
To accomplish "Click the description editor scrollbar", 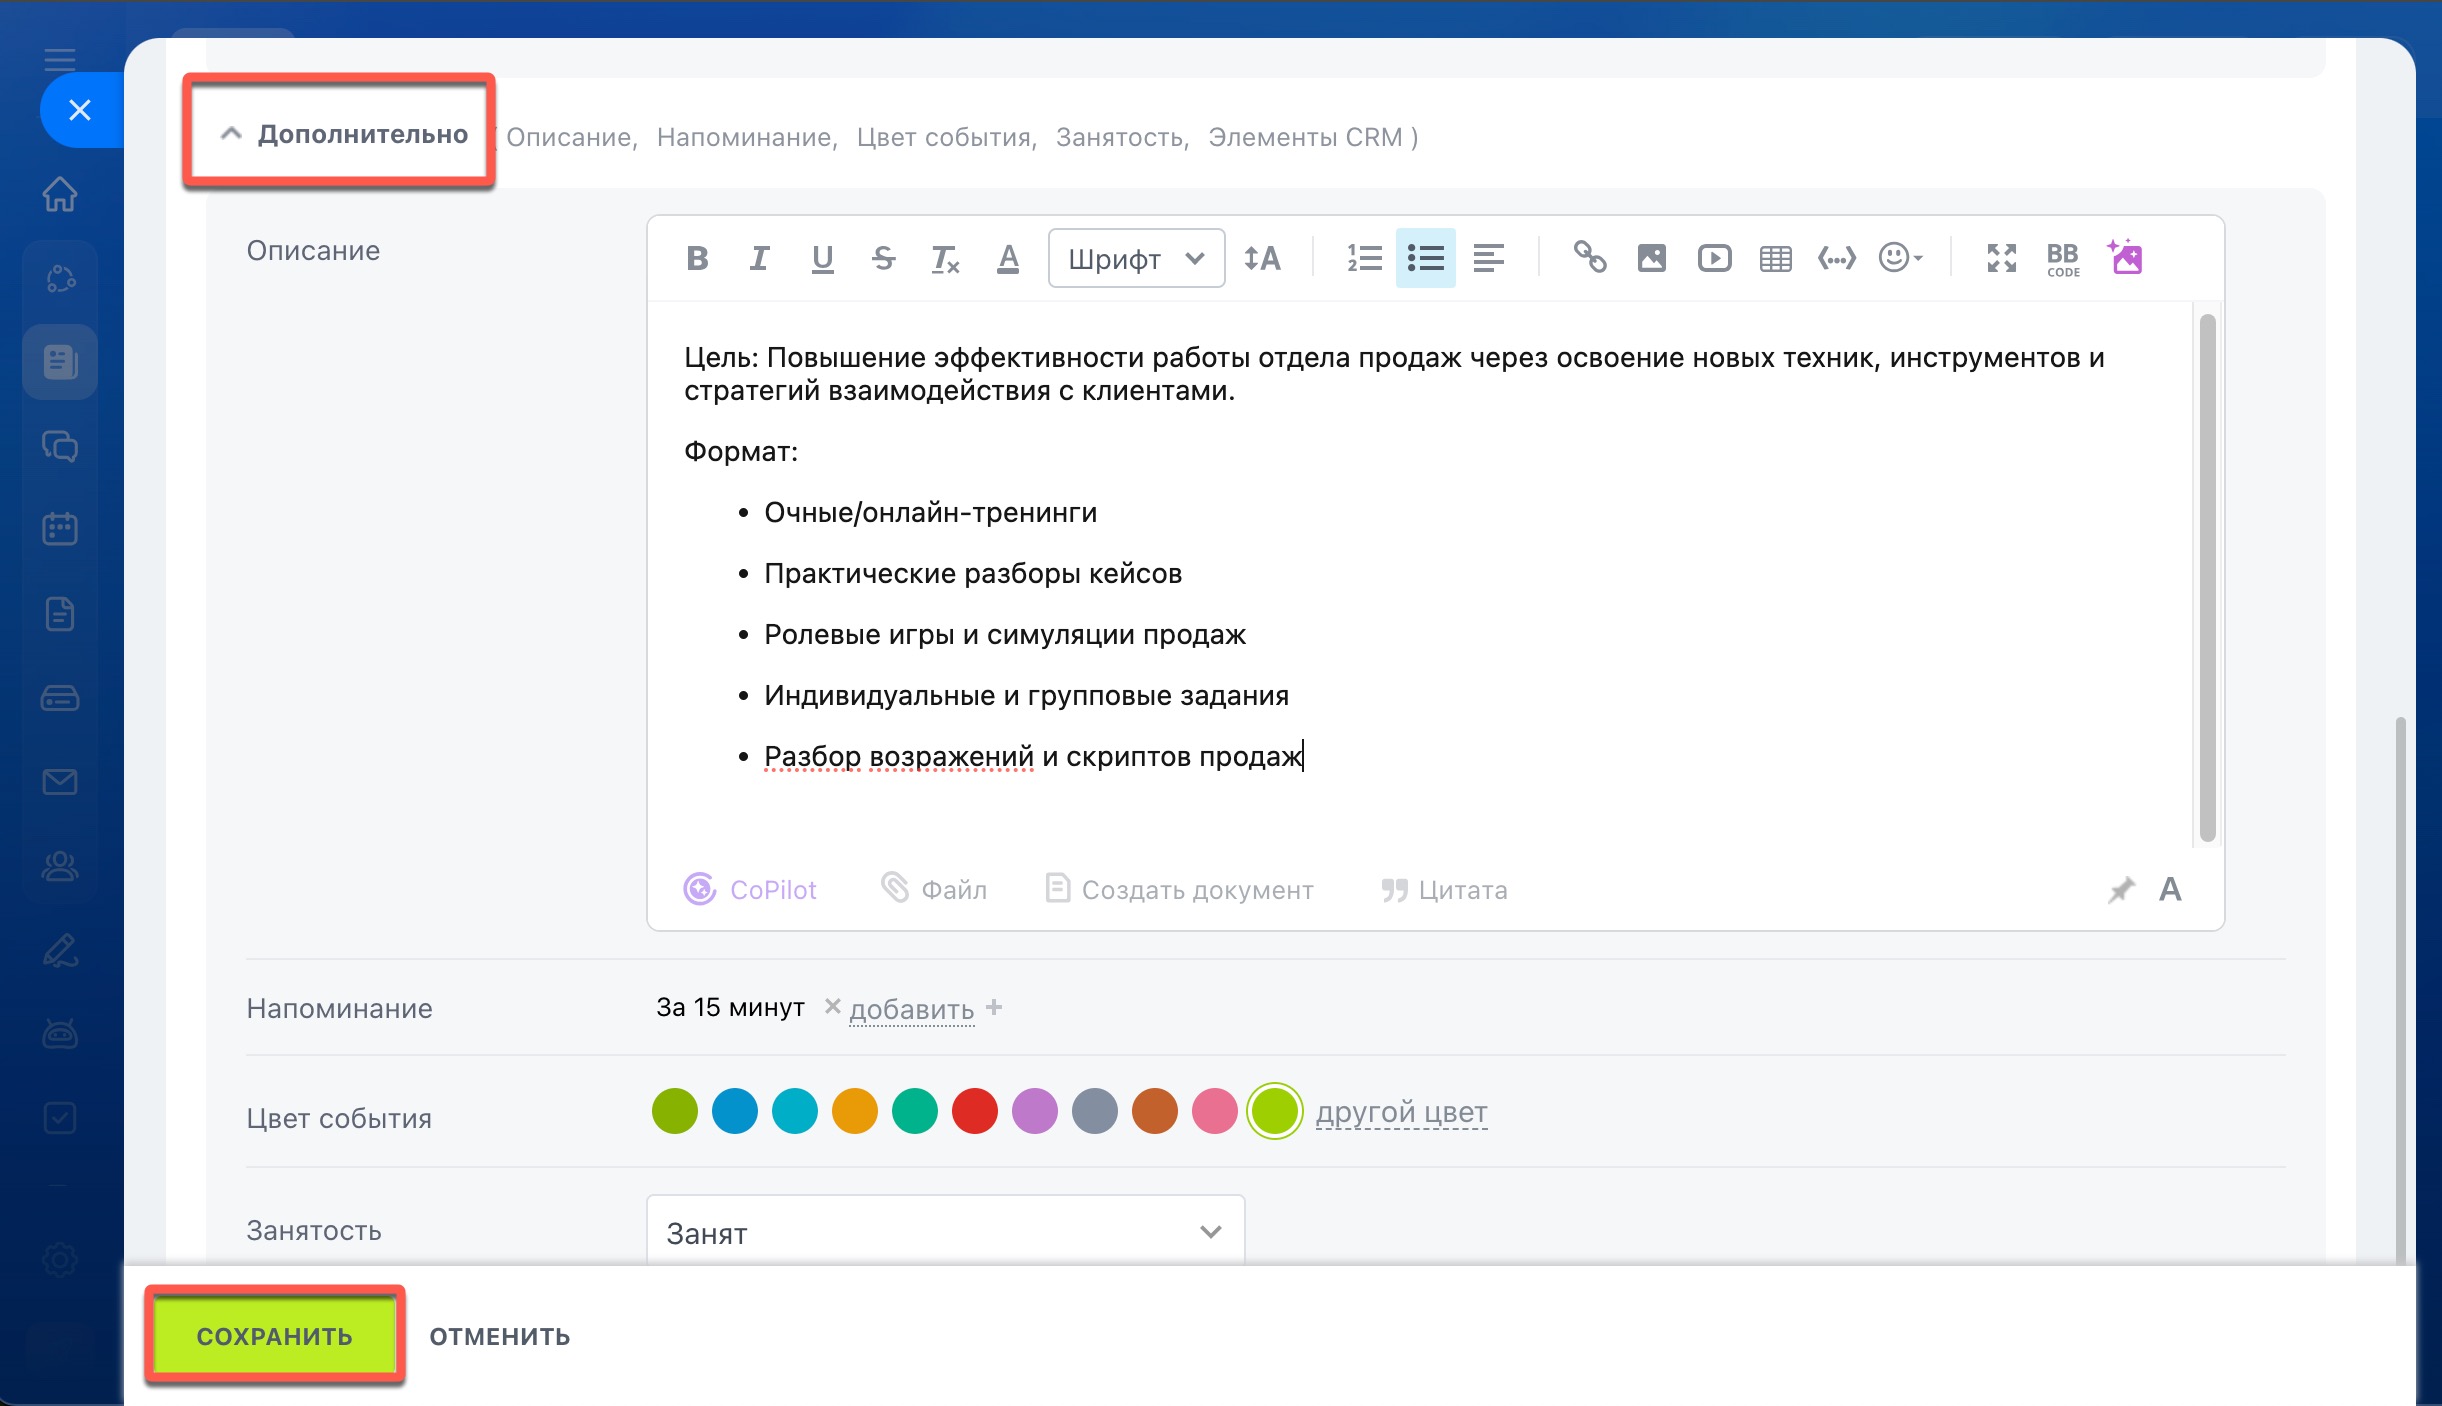I will tap(2208, 578).
